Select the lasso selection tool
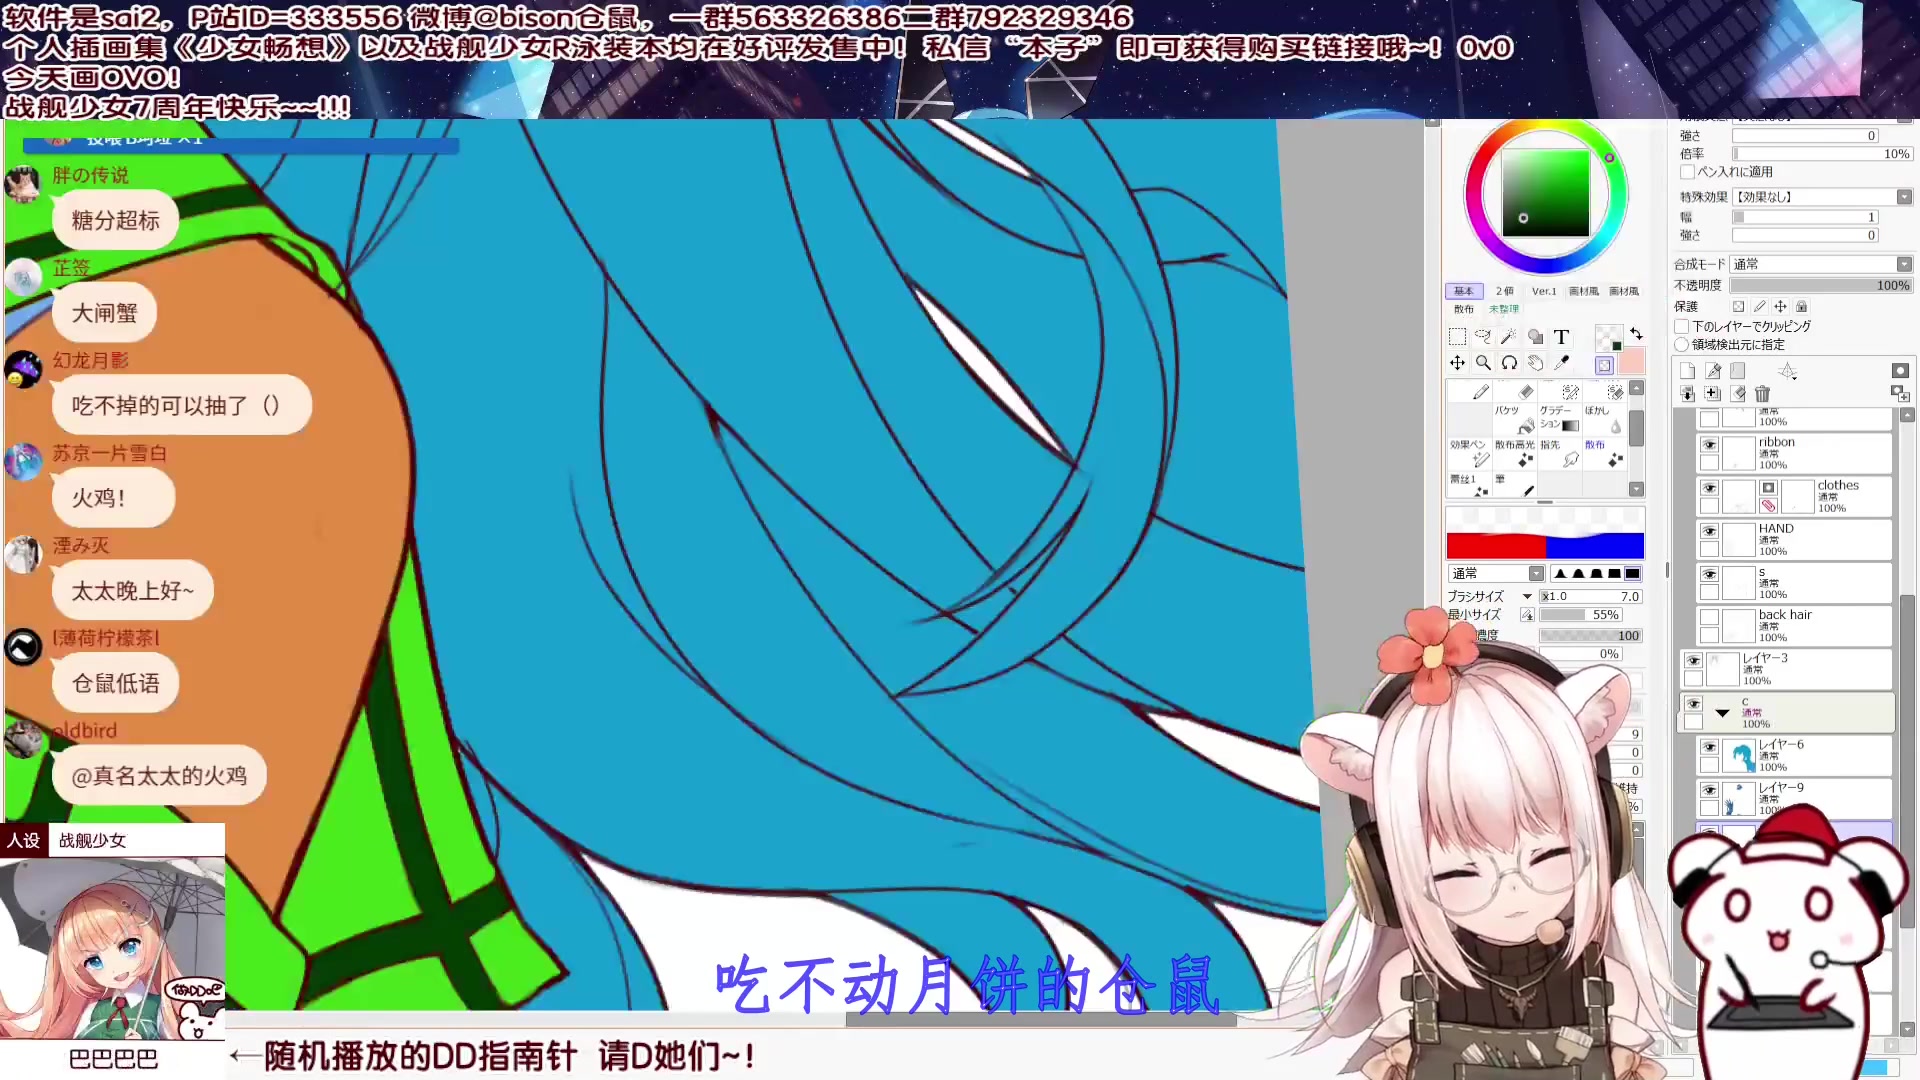The image size is (1920, 1080). click(x=1483, y=337)
